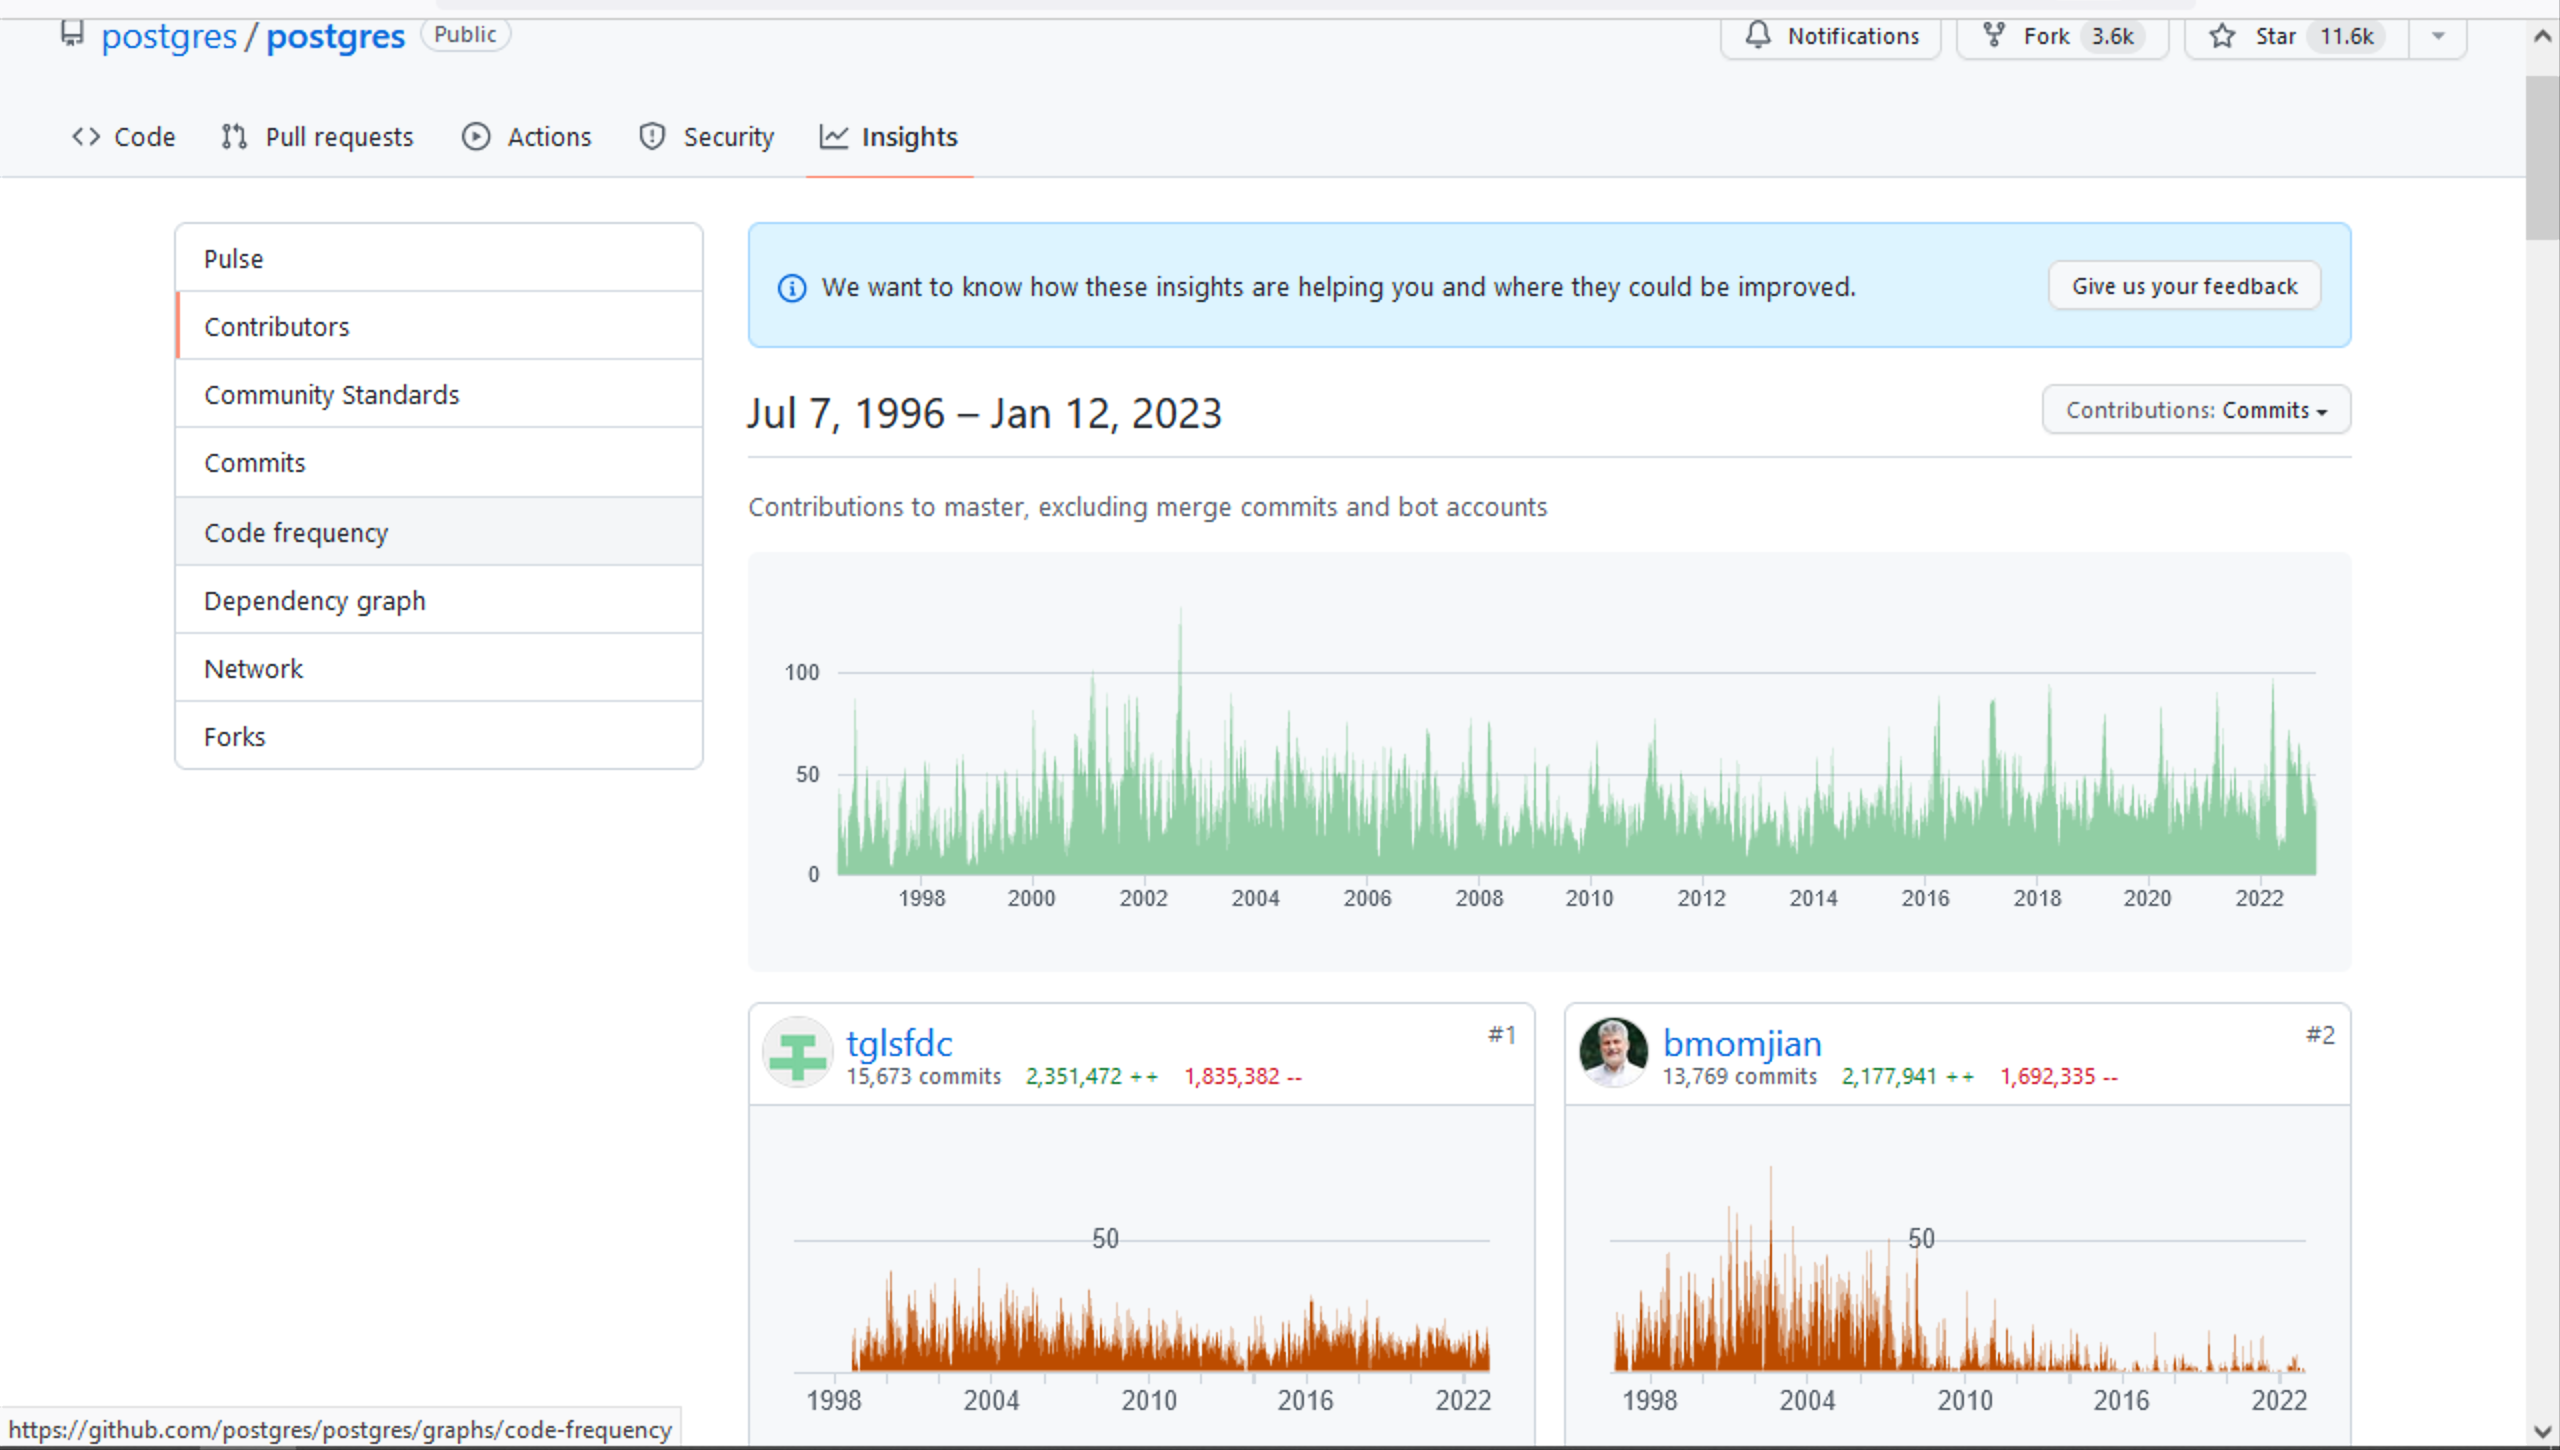Open tglsfdc avatar image
2560x1450 pixels.
[797, 1052]
